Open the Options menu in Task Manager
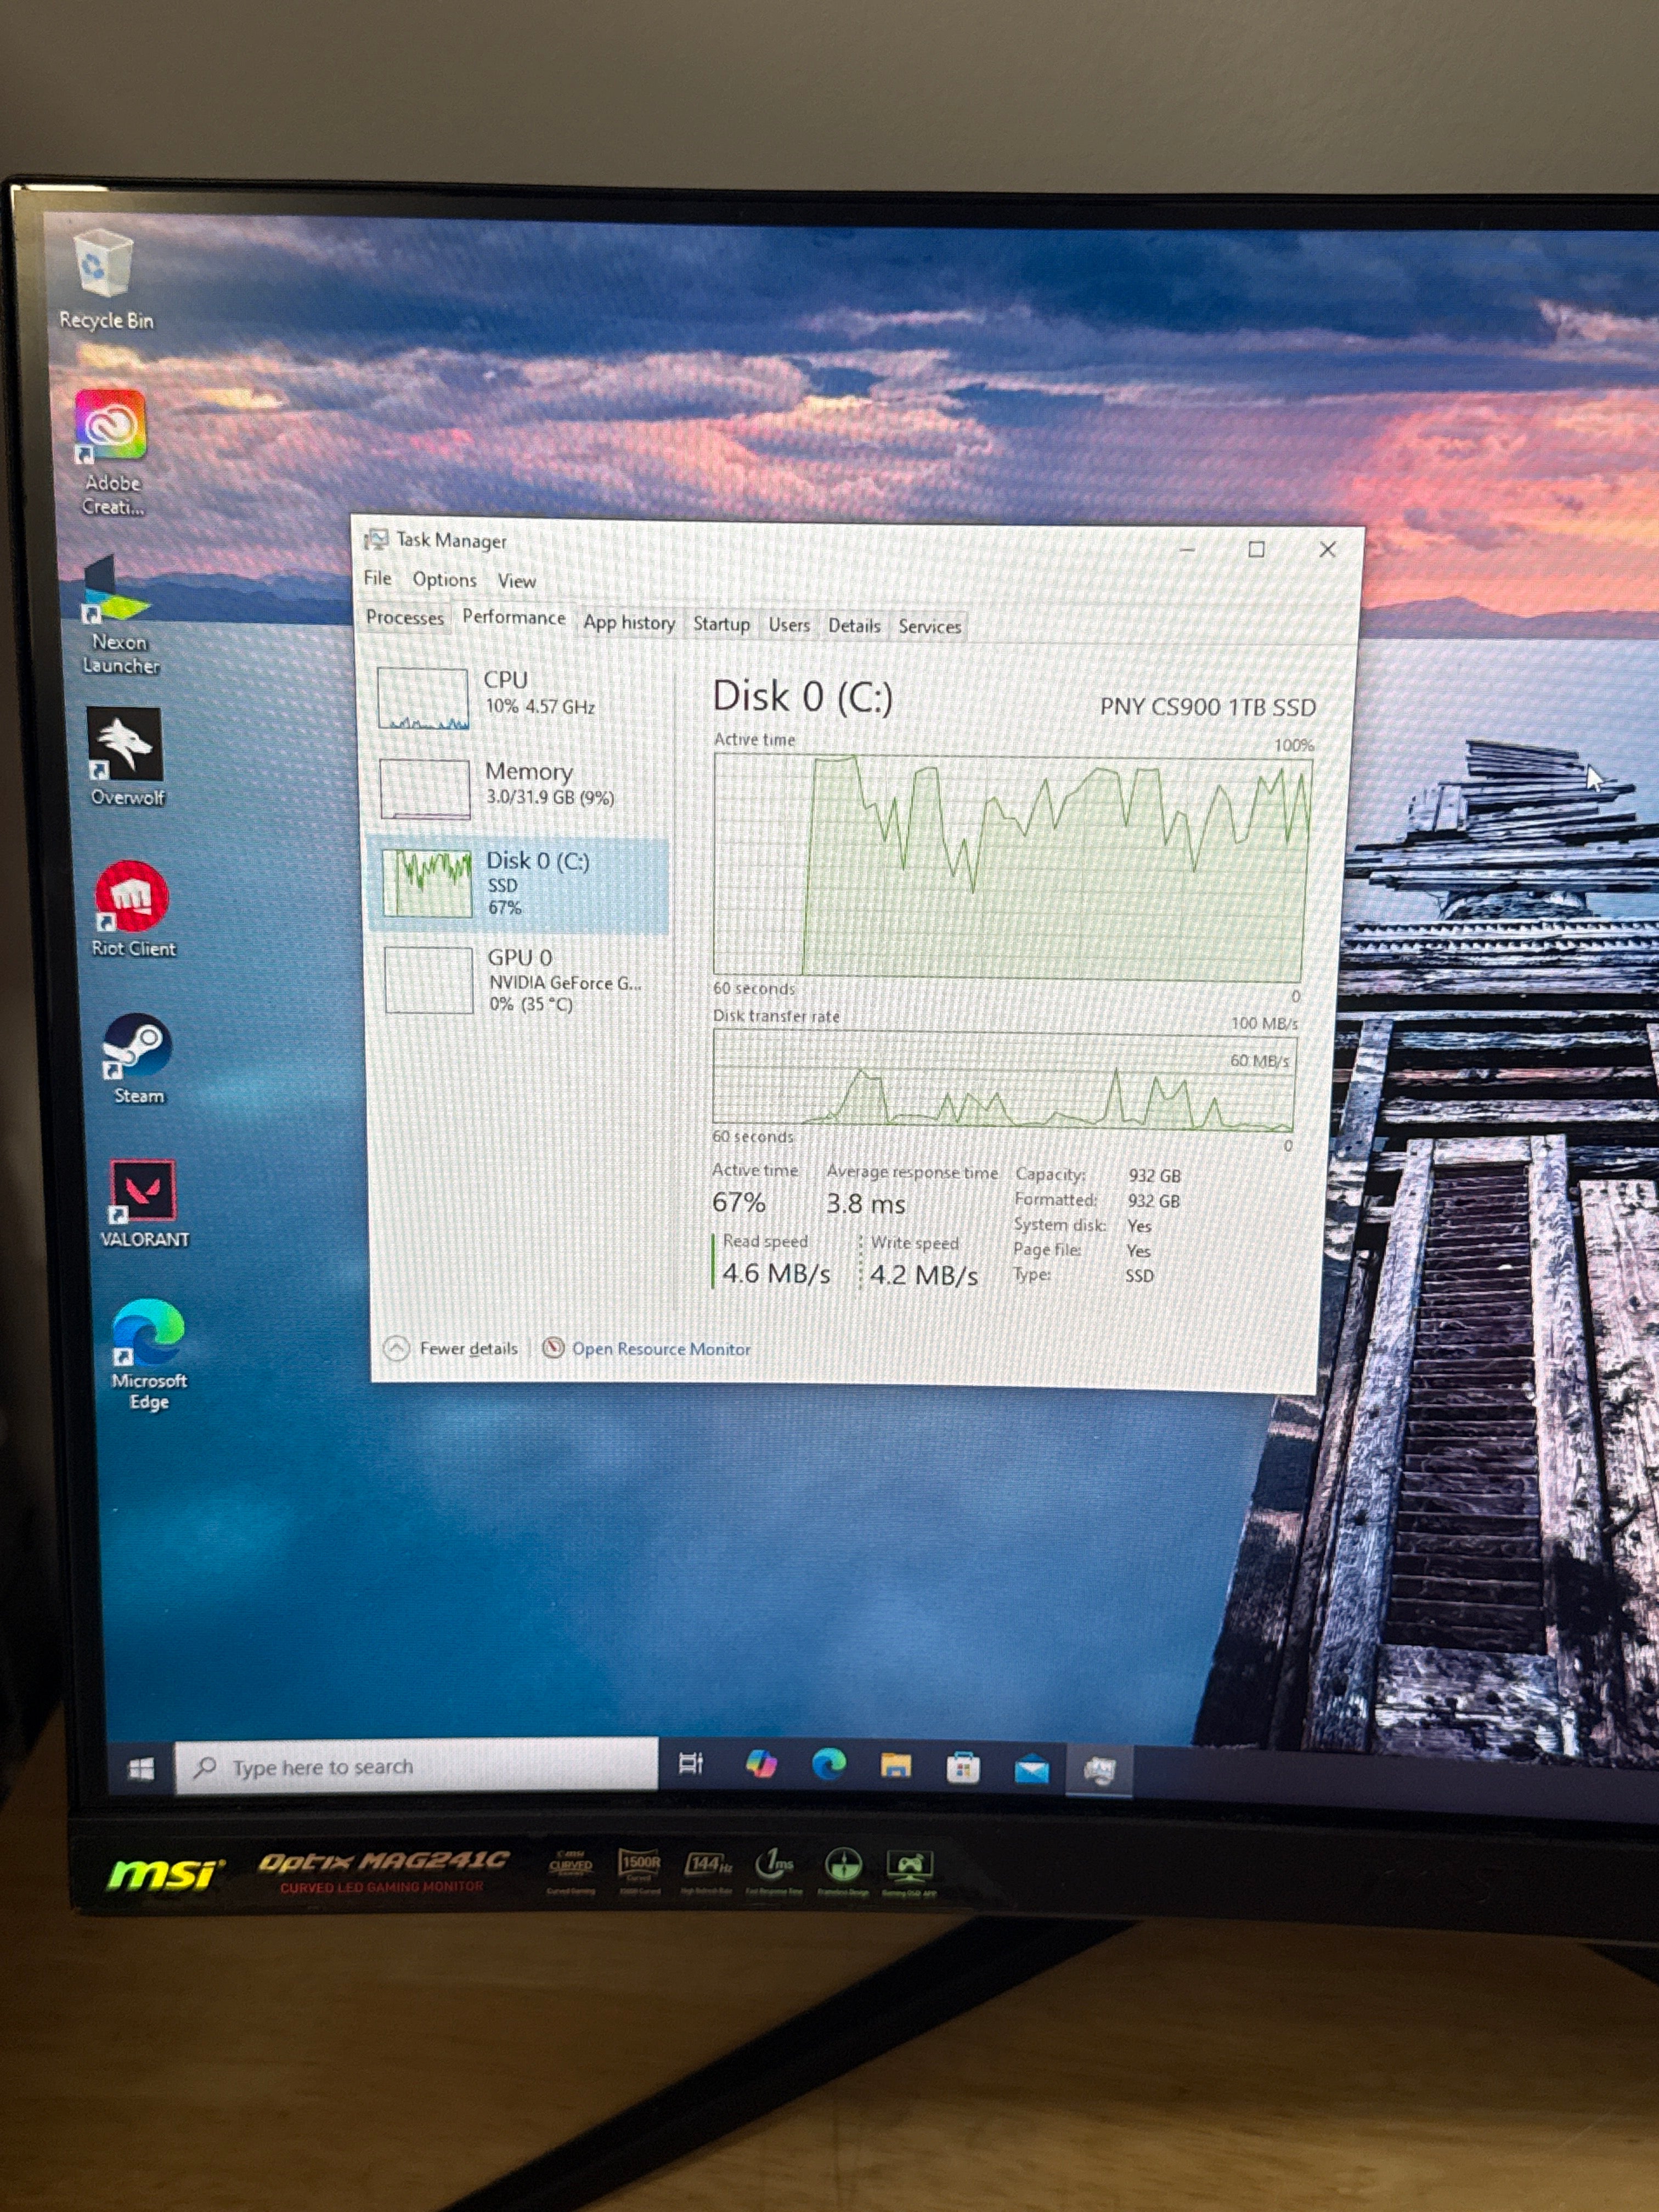The image size is (1659, 2212). [444, 579]
